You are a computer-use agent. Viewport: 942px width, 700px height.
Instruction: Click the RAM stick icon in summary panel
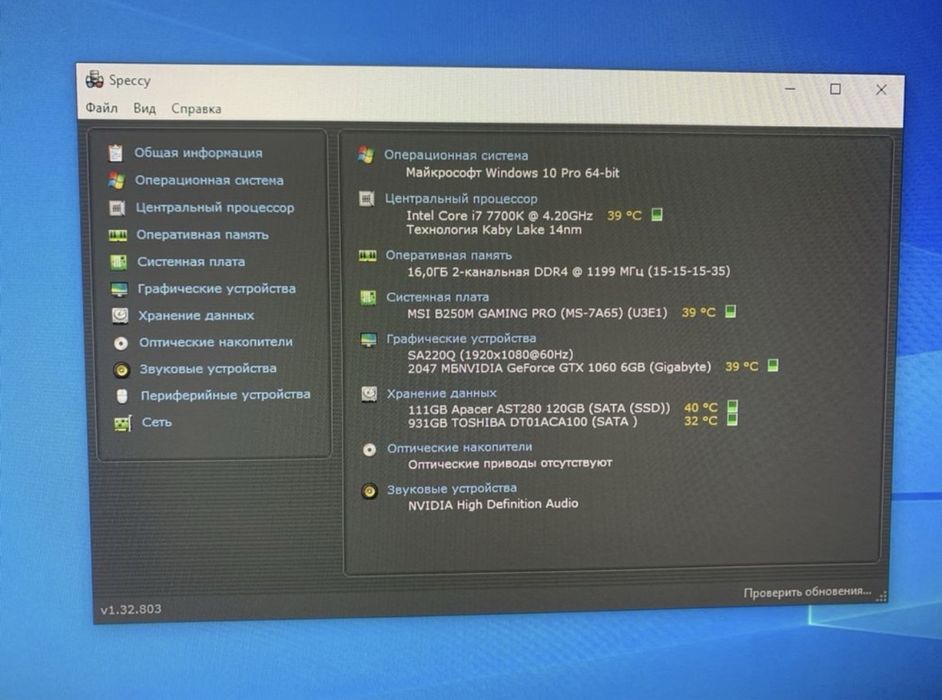click(367, 255)
